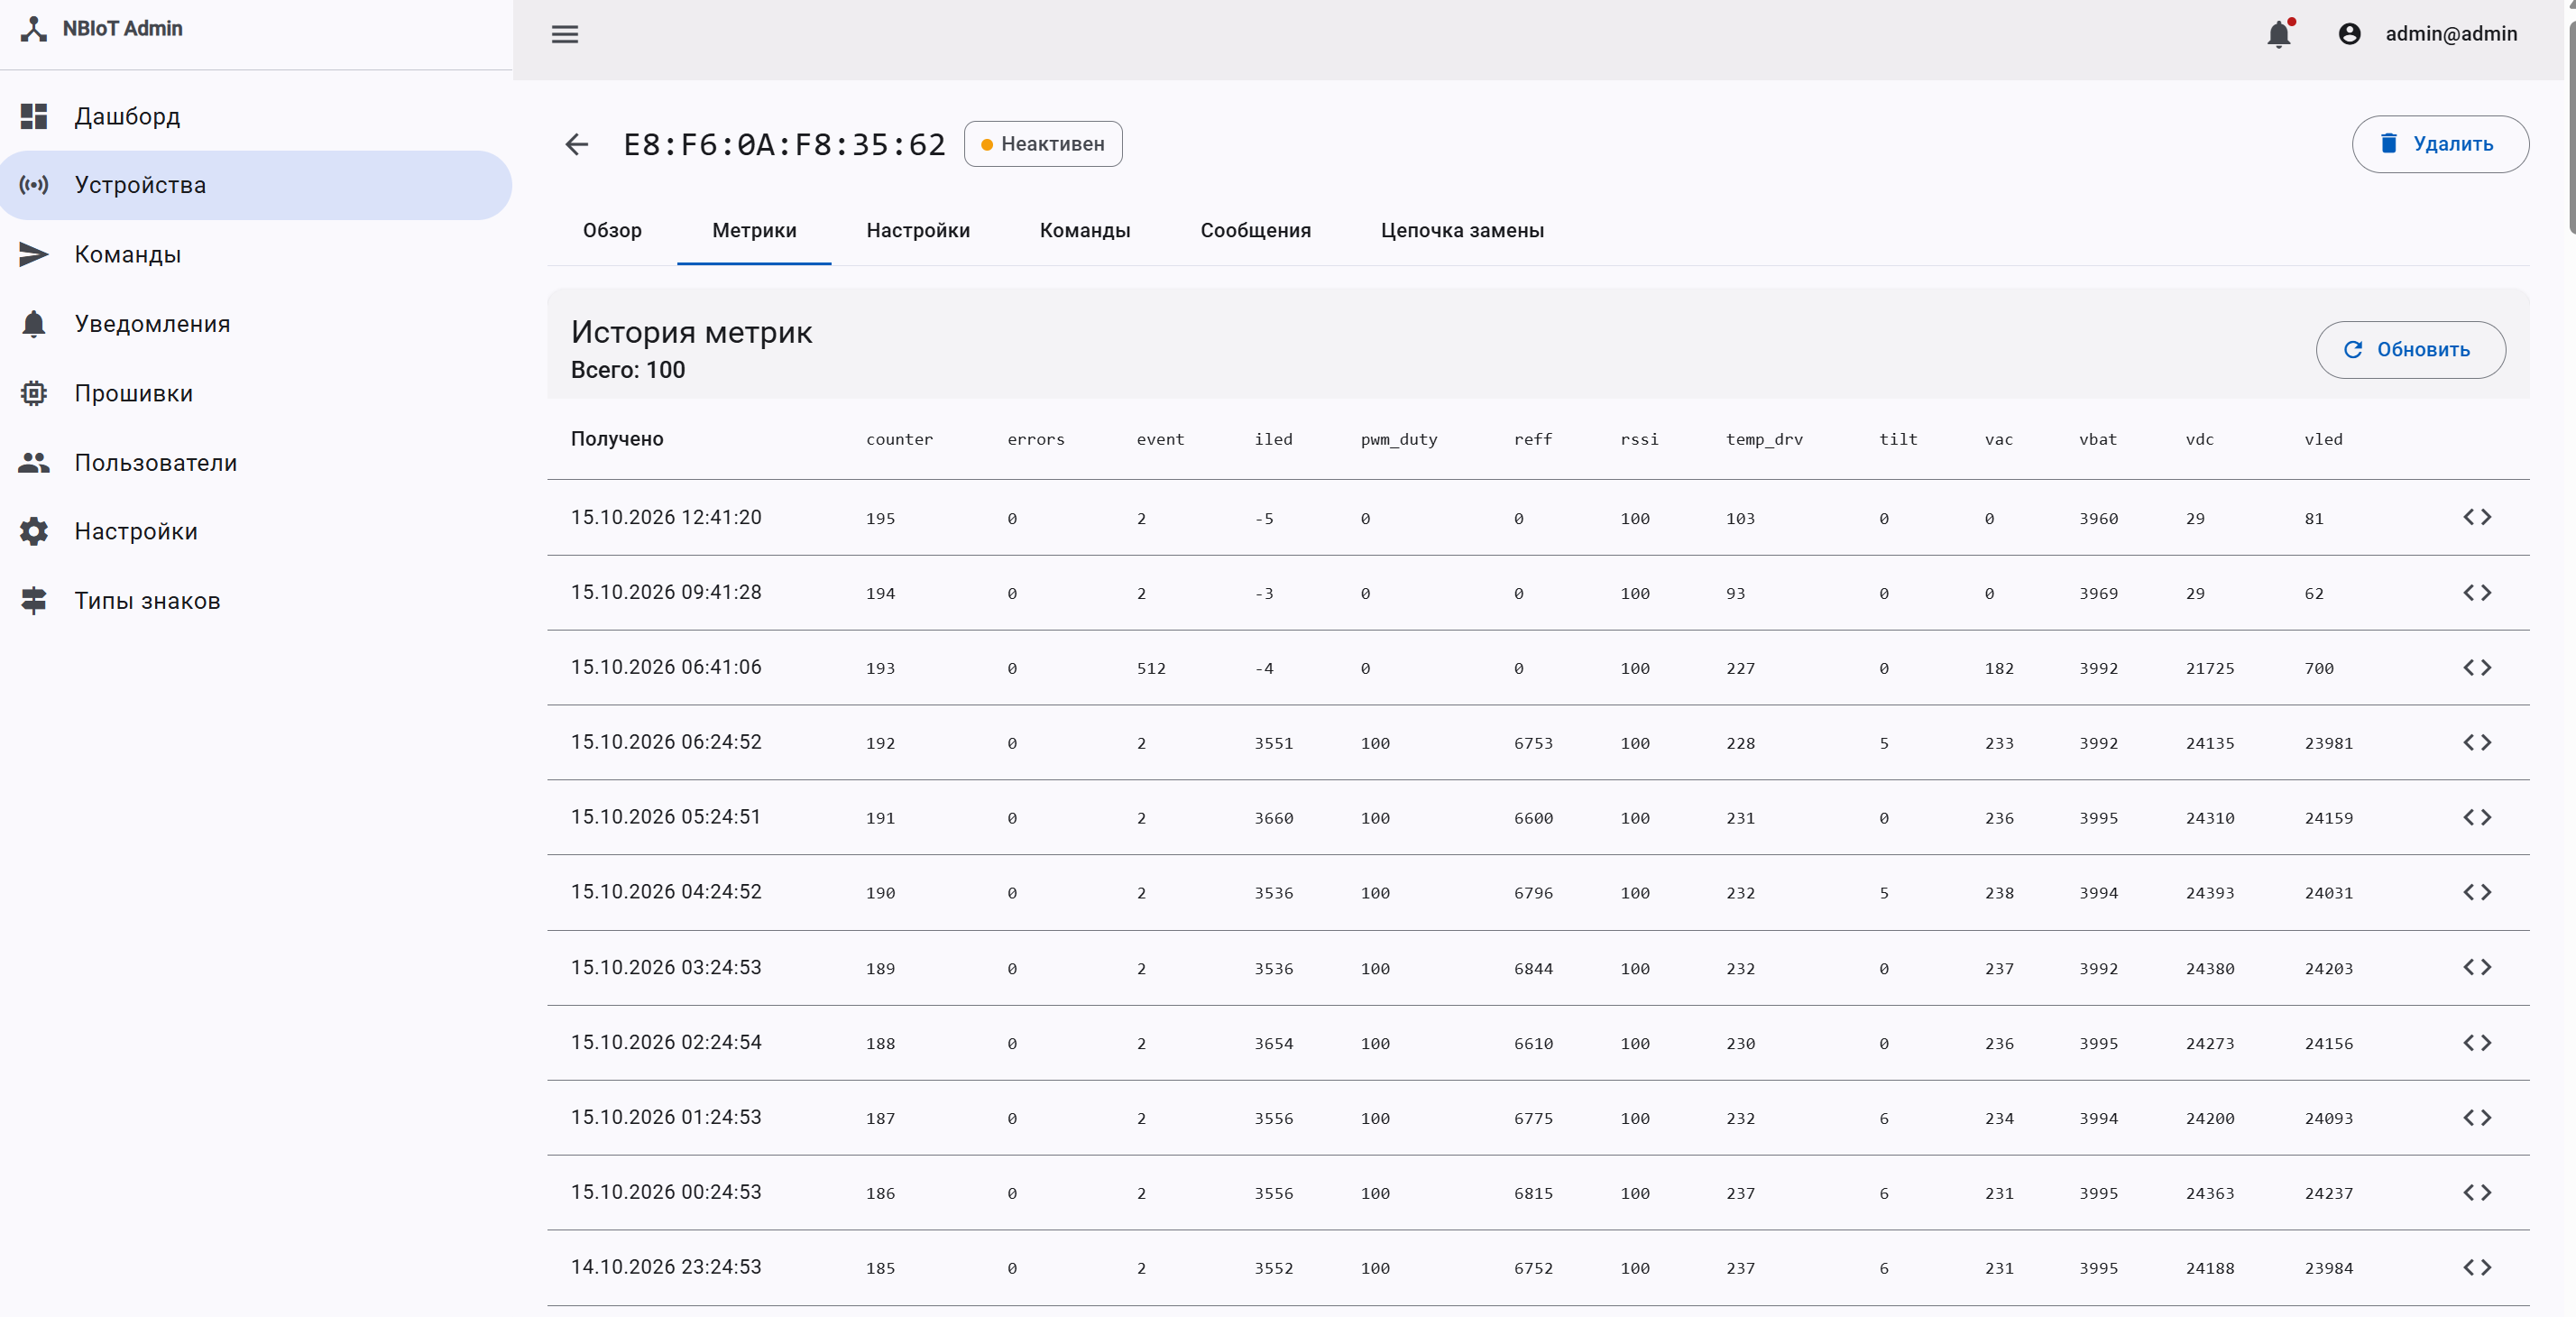
Task: Open Команды in the sidebar
Action: pyautogui.click(x=256, y=254)
